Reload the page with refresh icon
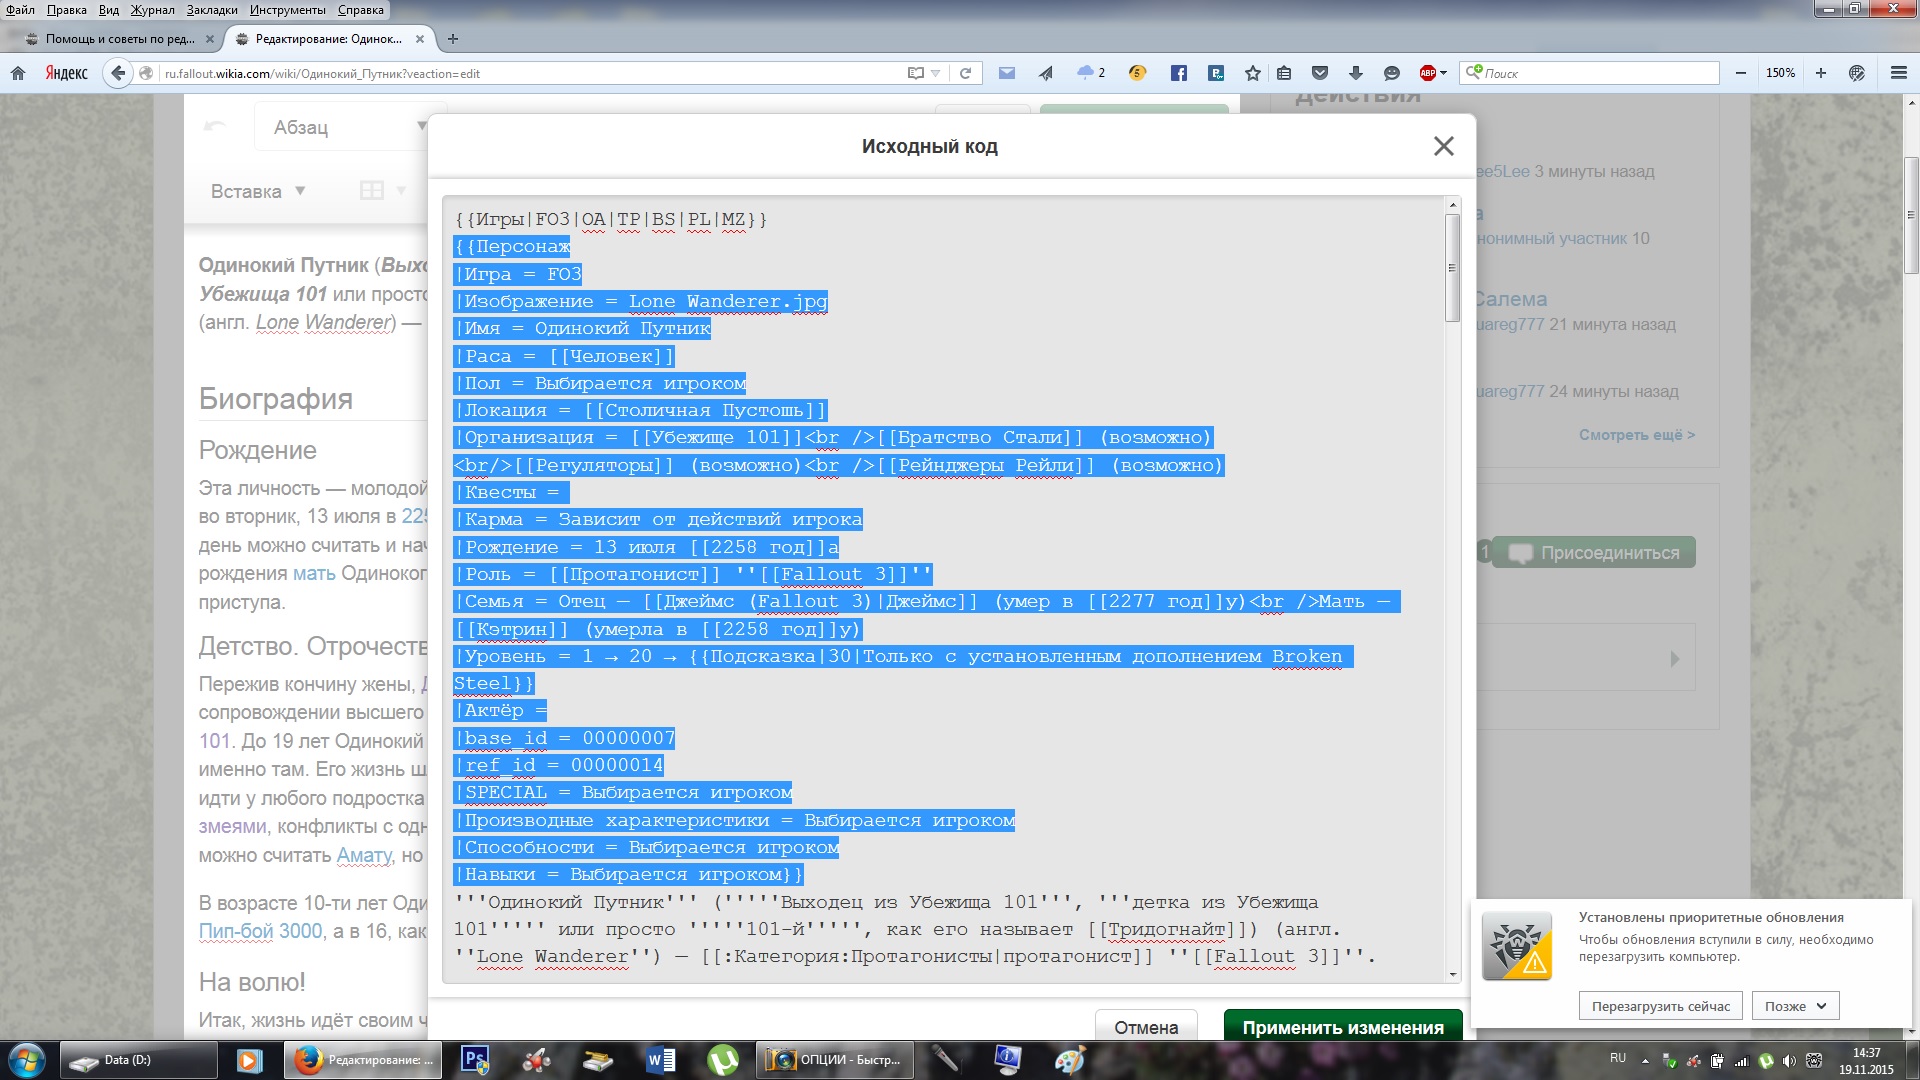This screenshot has width=1920, height=1080. (965, 73)
